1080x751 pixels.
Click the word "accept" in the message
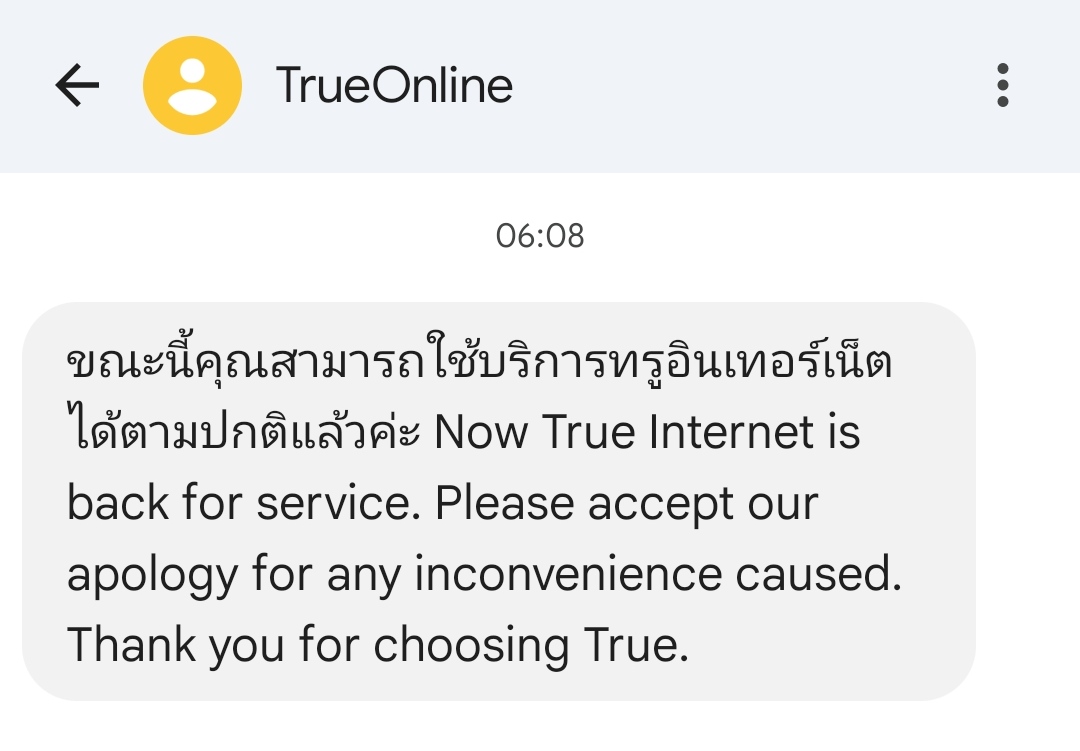click(x=661, y=505)
